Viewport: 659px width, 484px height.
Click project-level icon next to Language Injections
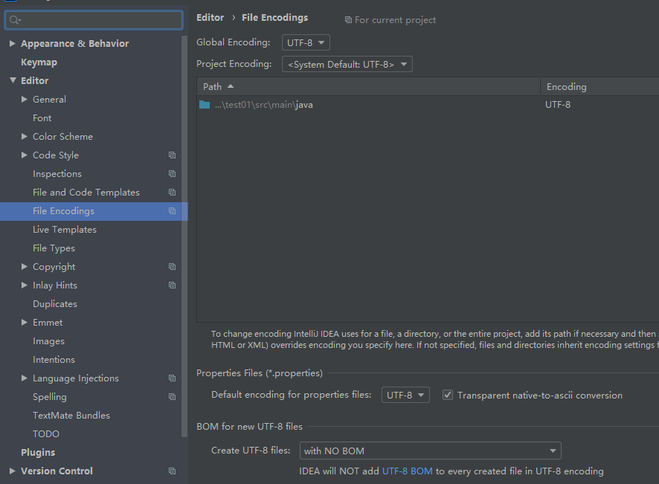tap(172, 378)
